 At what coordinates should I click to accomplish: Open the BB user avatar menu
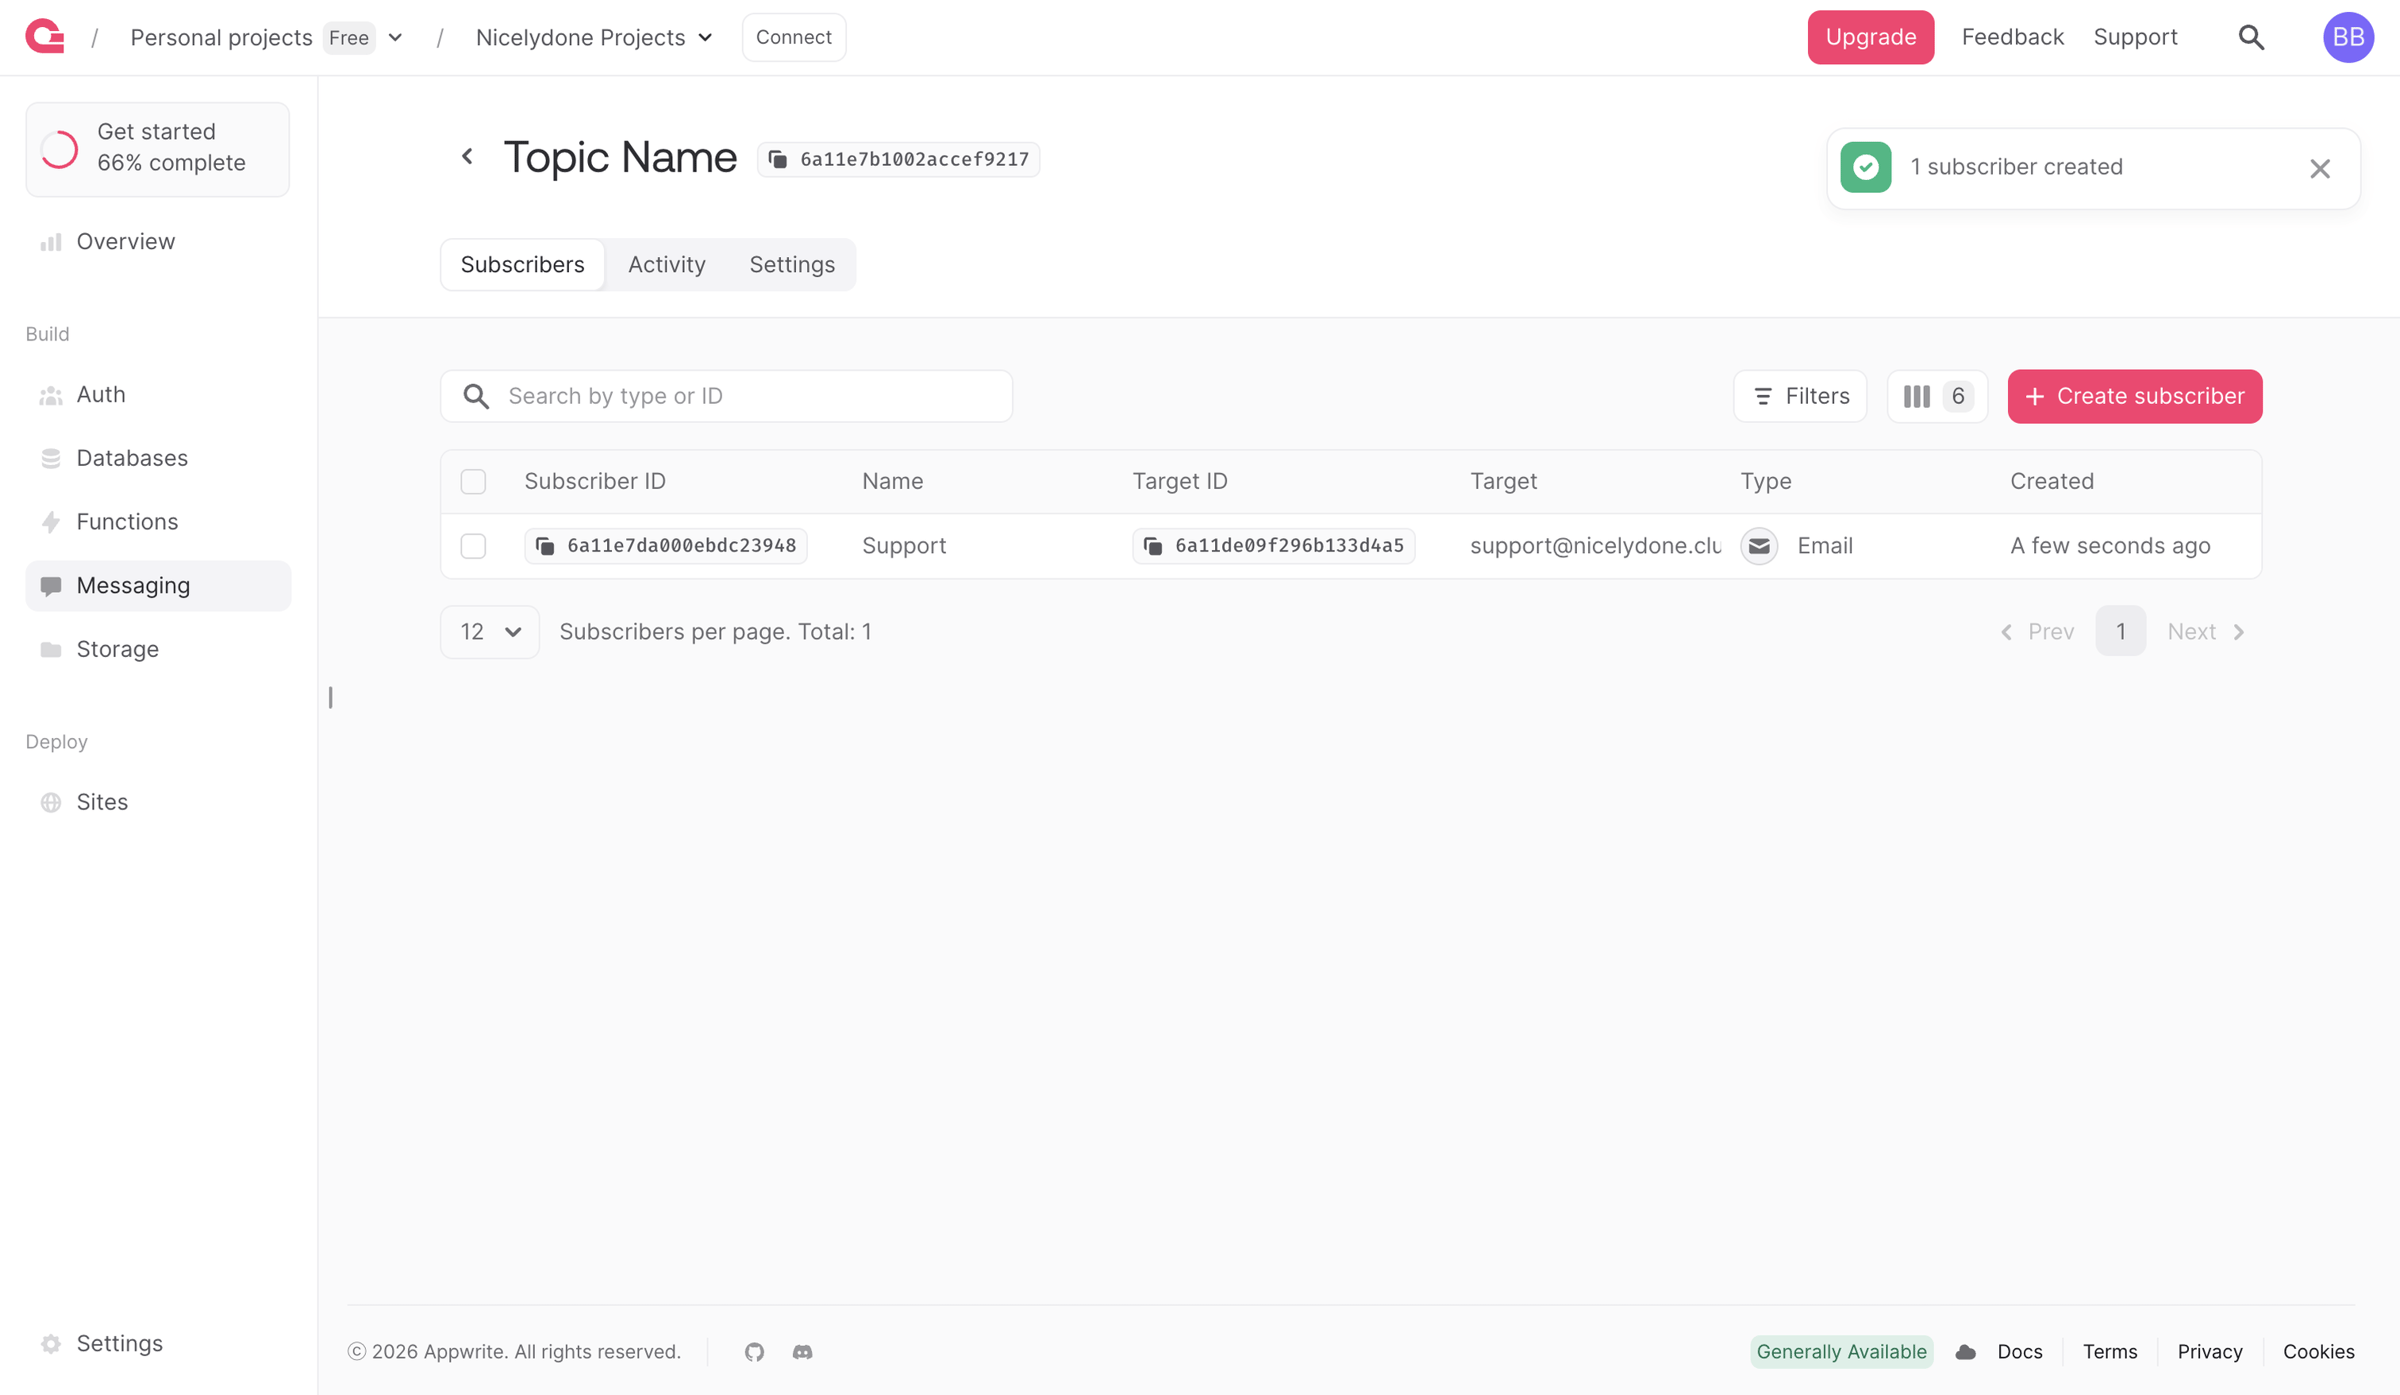[x=2347, y=37]
